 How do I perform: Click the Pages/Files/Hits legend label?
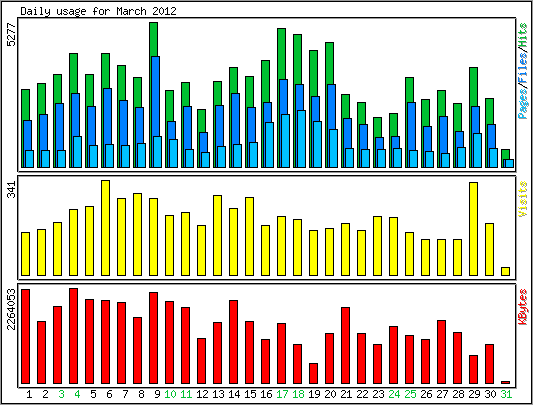pos(523,71)
